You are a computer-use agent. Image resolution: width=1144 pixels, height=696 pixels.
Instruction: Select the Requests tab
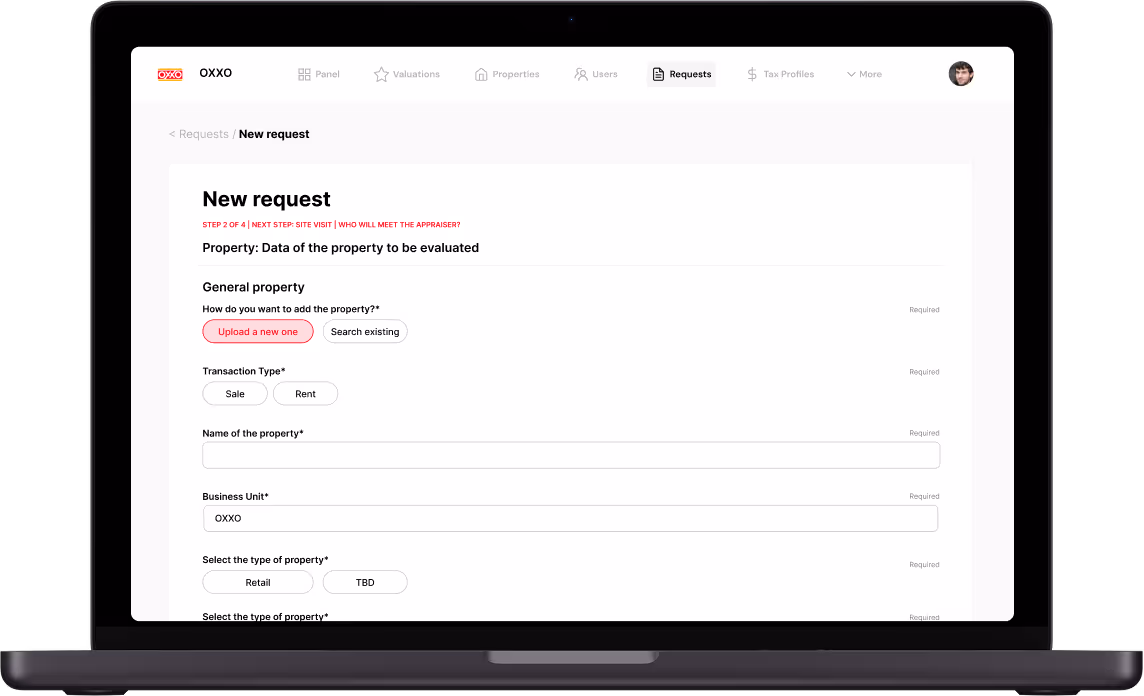tap(681, 74)
